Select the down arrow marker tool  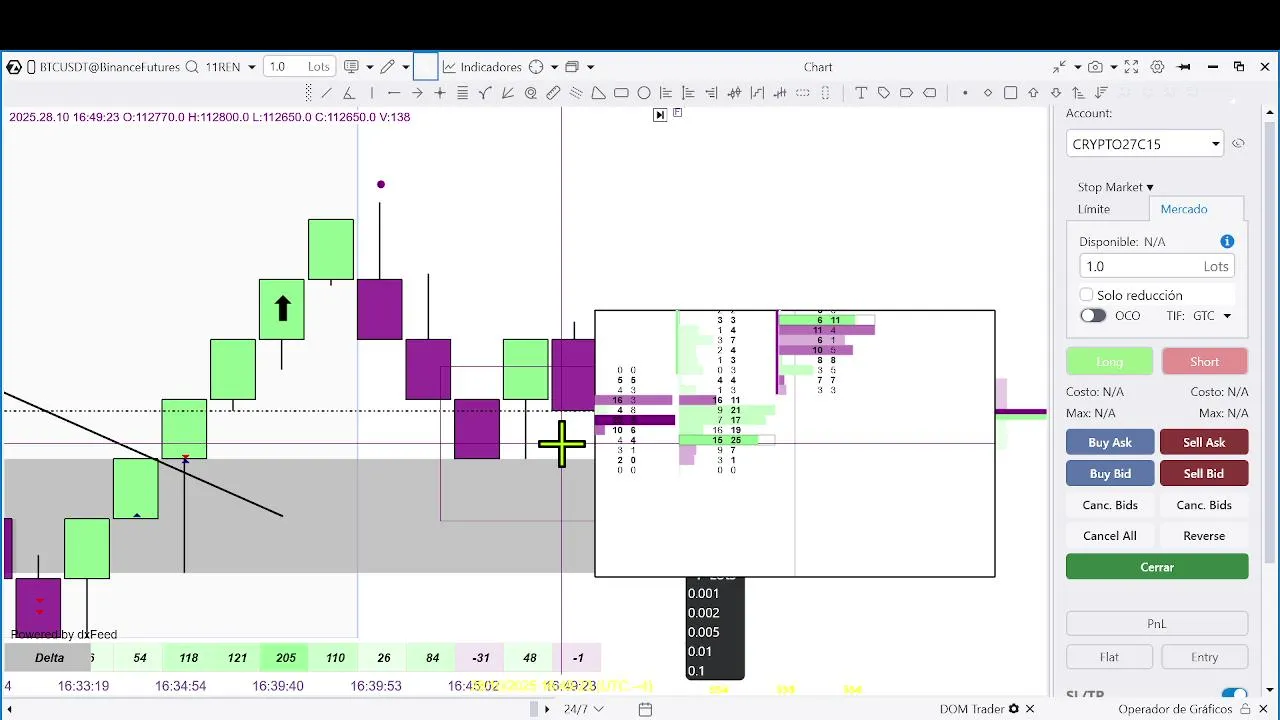(1056, 93)
